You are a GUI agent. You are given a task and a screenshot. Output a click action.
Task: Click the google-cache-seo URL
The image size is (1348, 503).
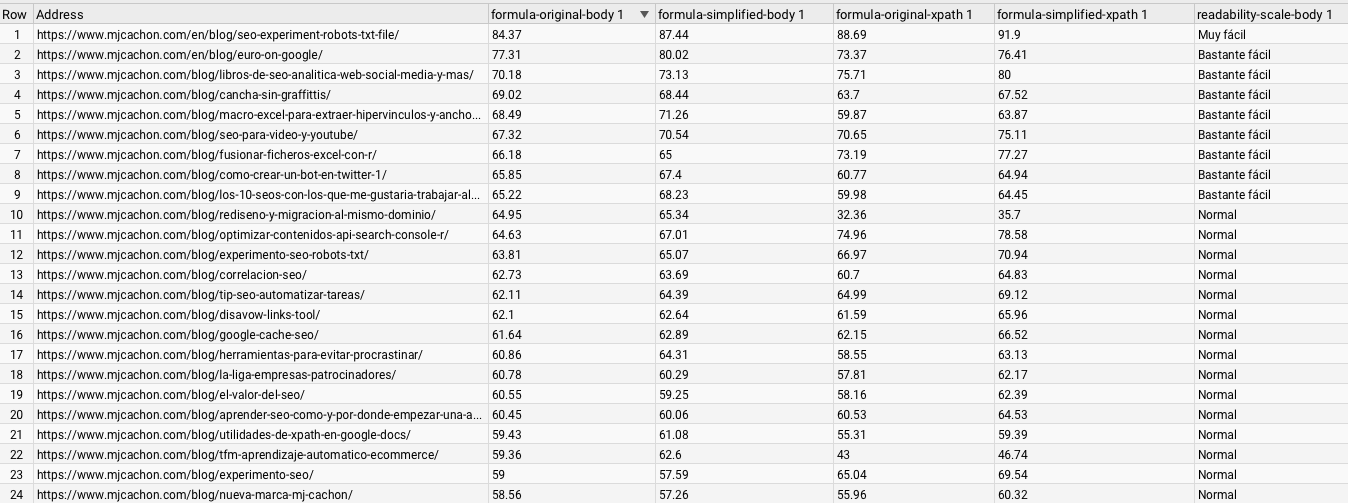[x=178, y=335]
